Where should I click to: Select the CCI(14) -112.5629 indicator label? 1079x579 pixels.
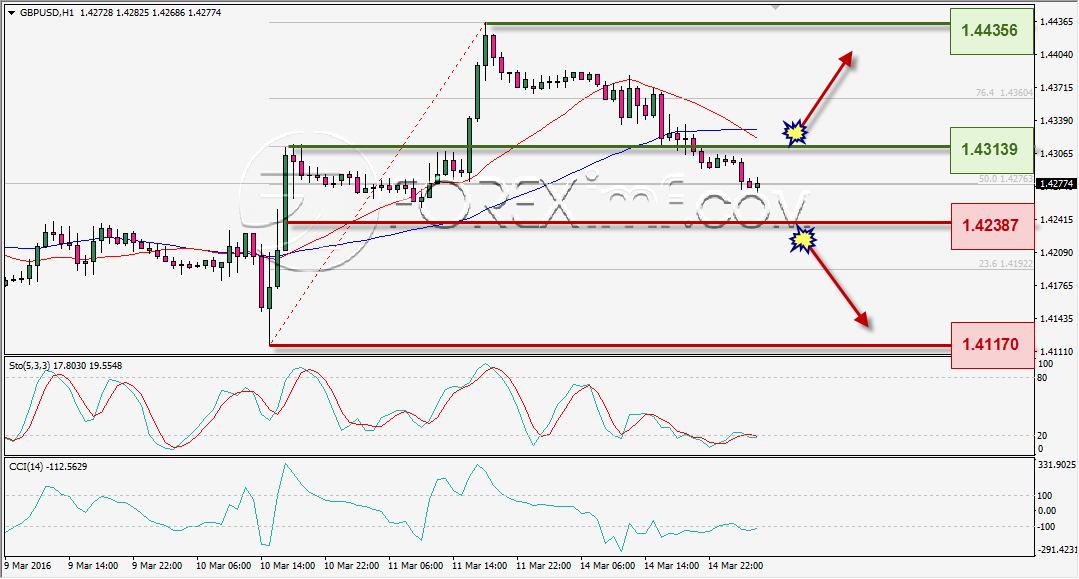(x=48, y=467)
